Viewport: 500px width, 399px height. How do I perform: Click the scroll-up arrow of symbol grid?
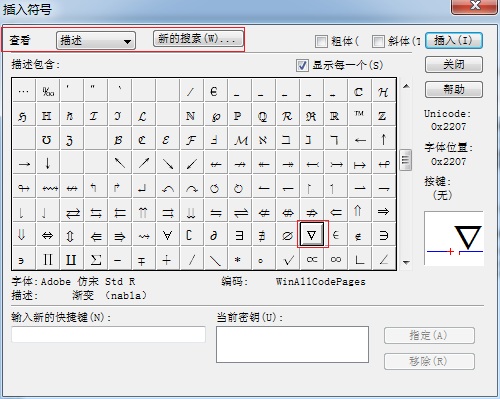coord(406,86)
